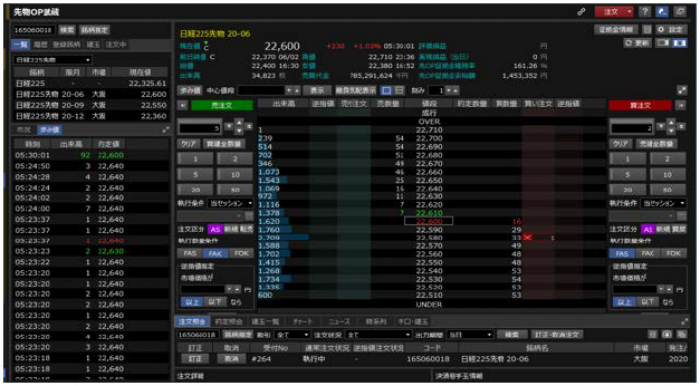Open the ニュース tab
Image resolution: width=700 pixels, height=386 pixels.
(x=339, y=321)
